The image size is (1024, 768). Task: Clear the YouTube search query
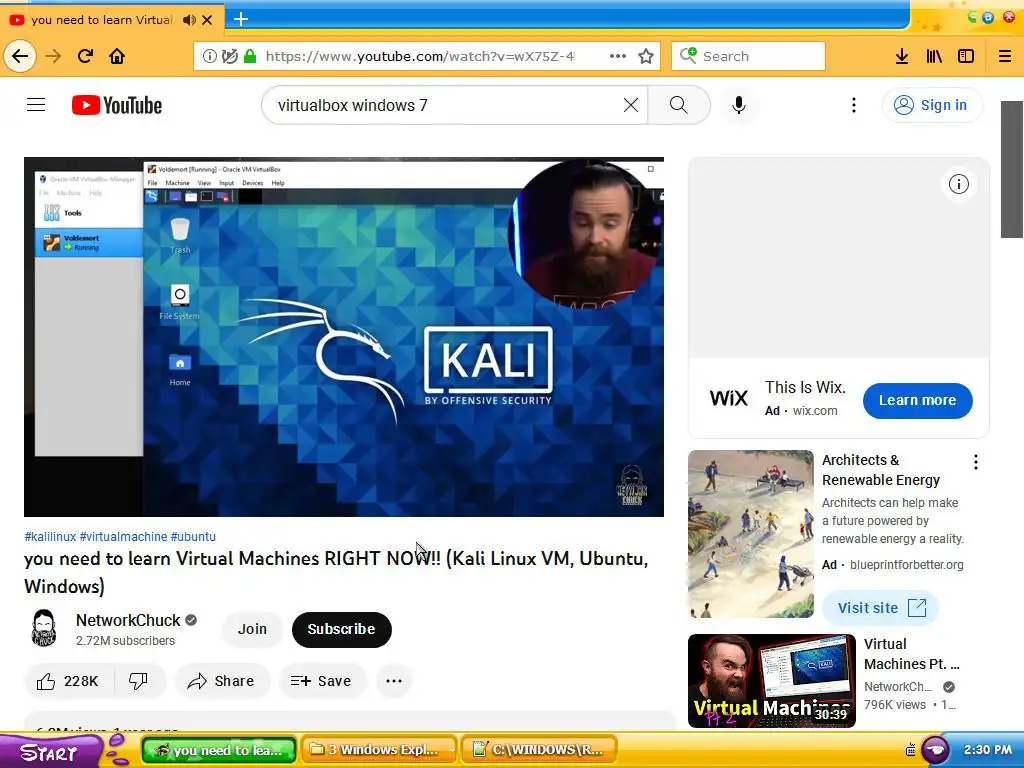pyautogui.click(x=631, y=105)
